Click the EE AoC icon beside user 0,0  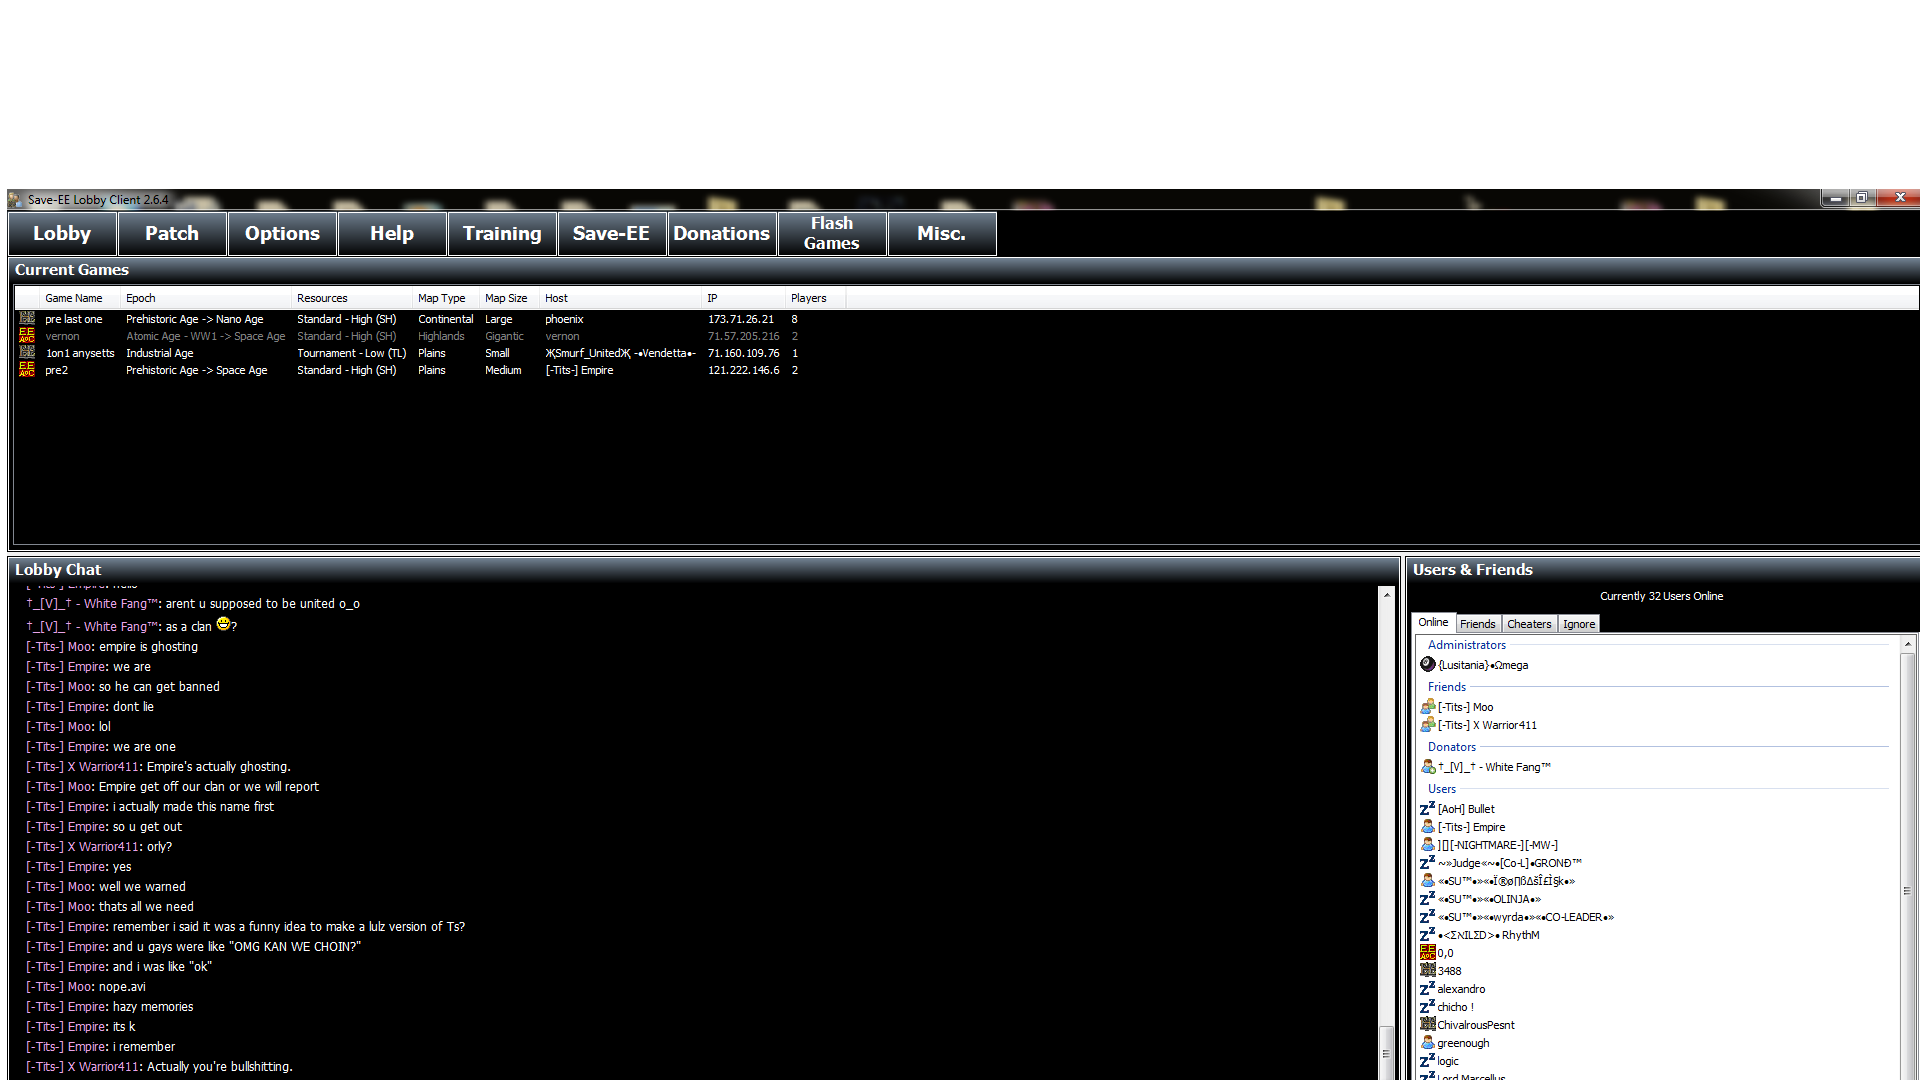click(1428, 953)
